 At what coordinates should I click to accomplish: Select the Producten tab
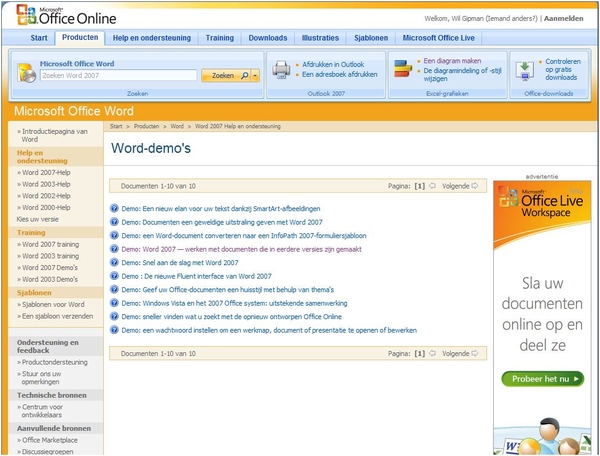coord(80,37)
